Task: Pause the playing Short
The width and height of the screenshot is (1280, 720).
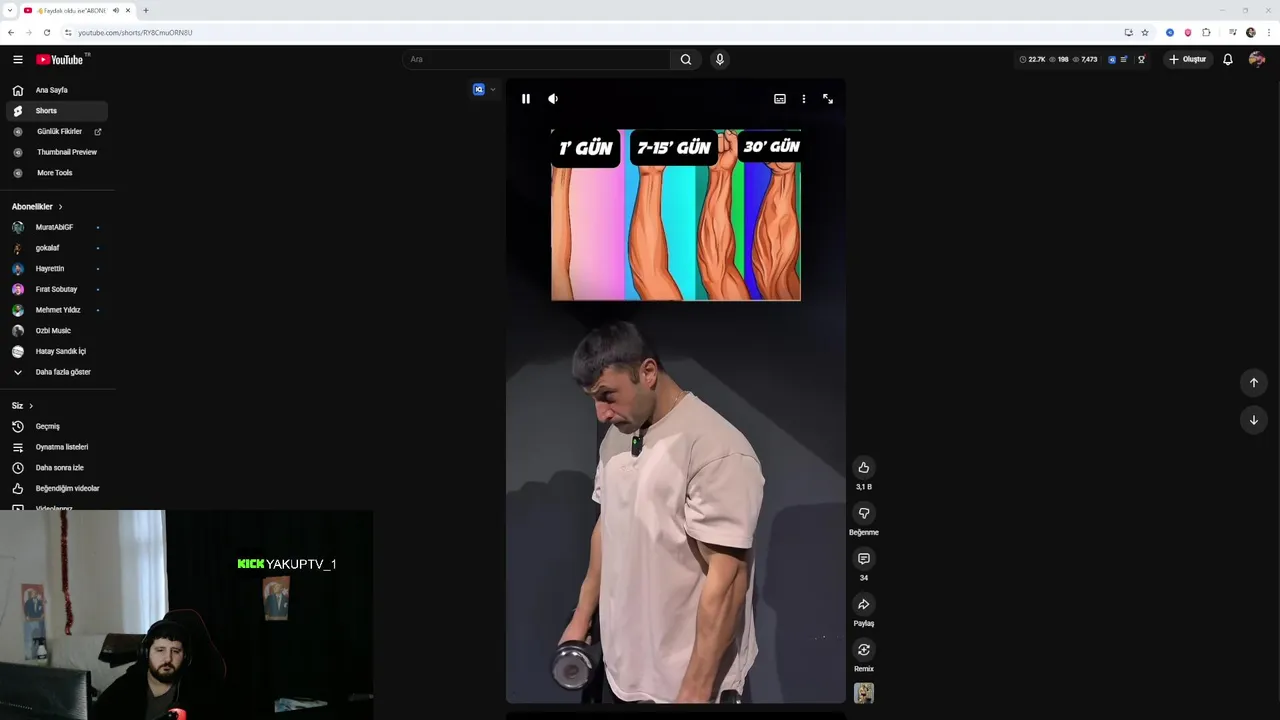Action: coord(526,99)
